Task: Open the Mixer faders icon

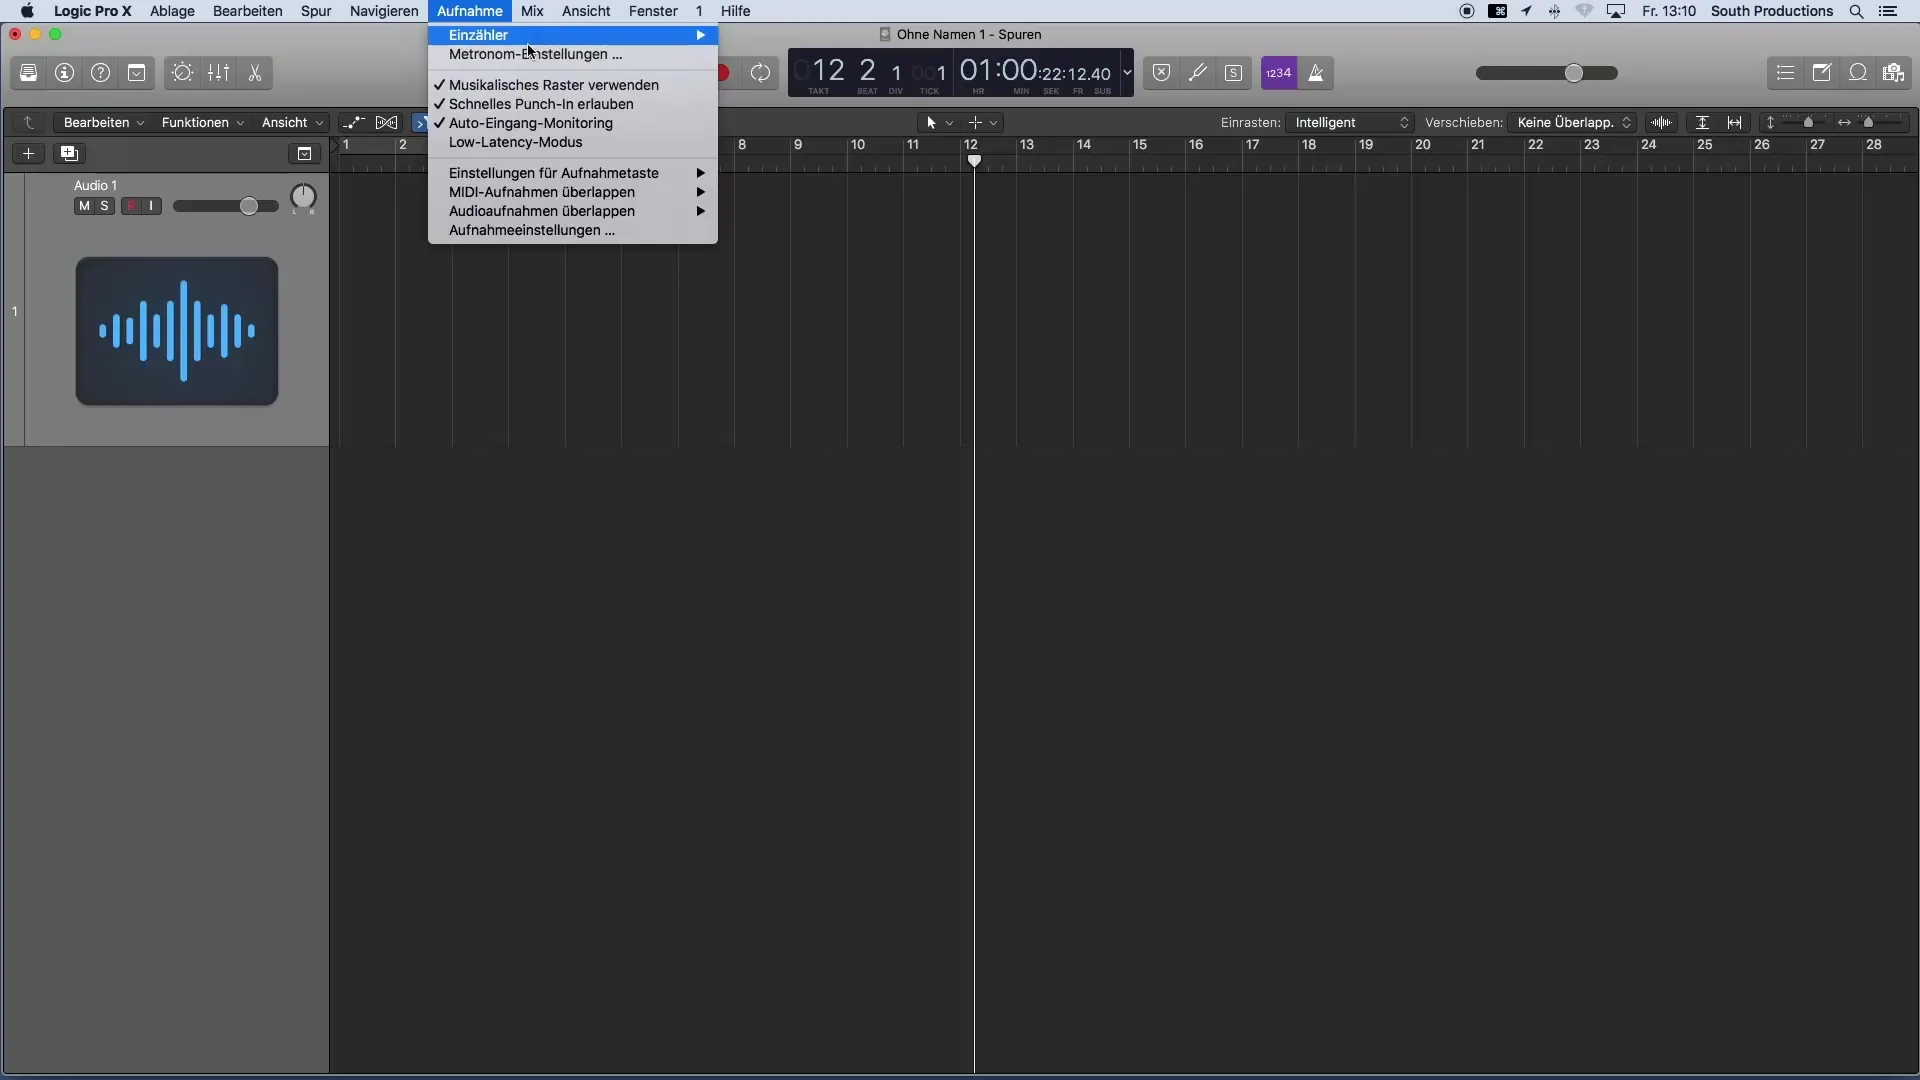Action: pos(218,73)
